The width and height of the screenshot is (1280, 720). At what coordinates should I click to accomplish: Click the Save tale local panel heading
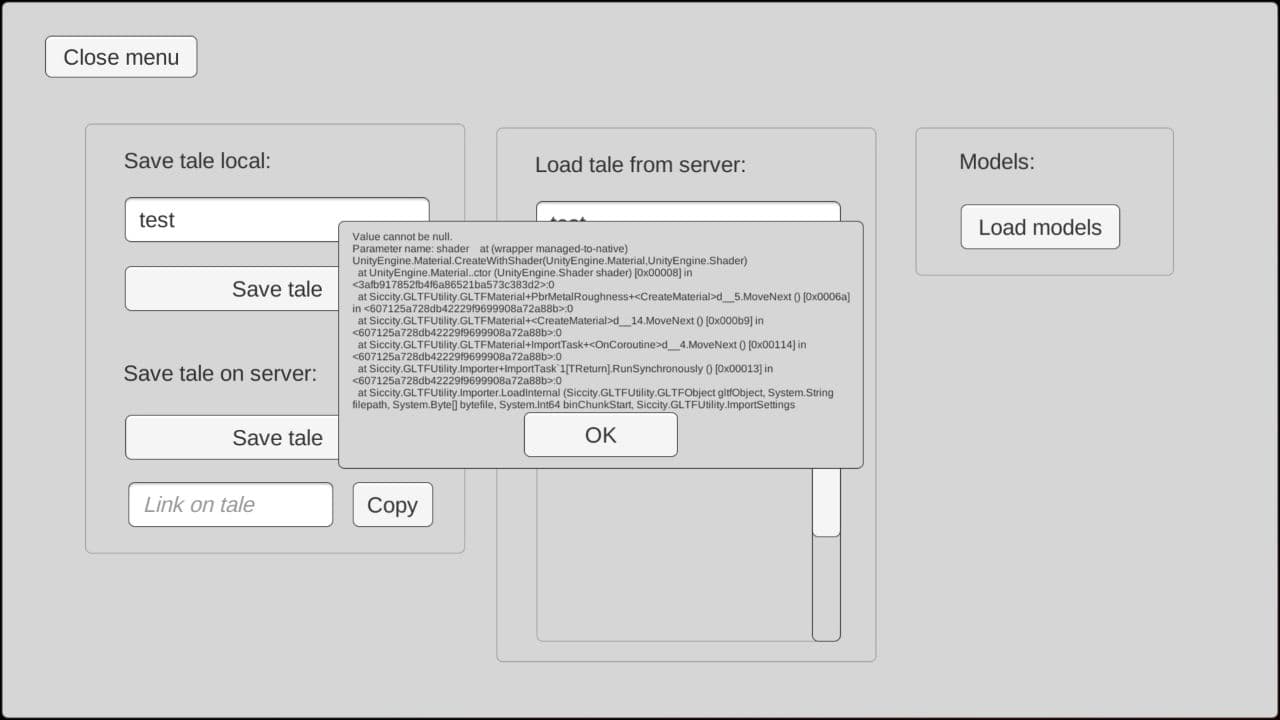pos(197,160)
